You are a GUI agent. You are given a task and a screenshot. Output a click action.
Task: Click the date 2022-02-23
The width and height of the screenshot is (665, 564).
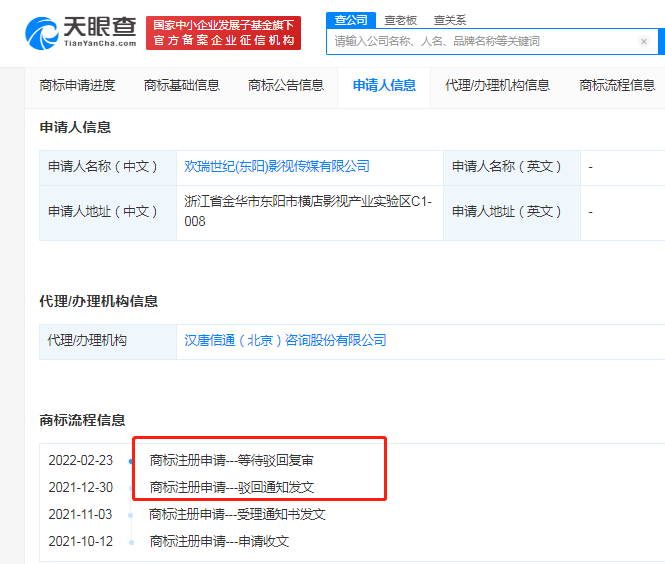(x=81, y=461)
